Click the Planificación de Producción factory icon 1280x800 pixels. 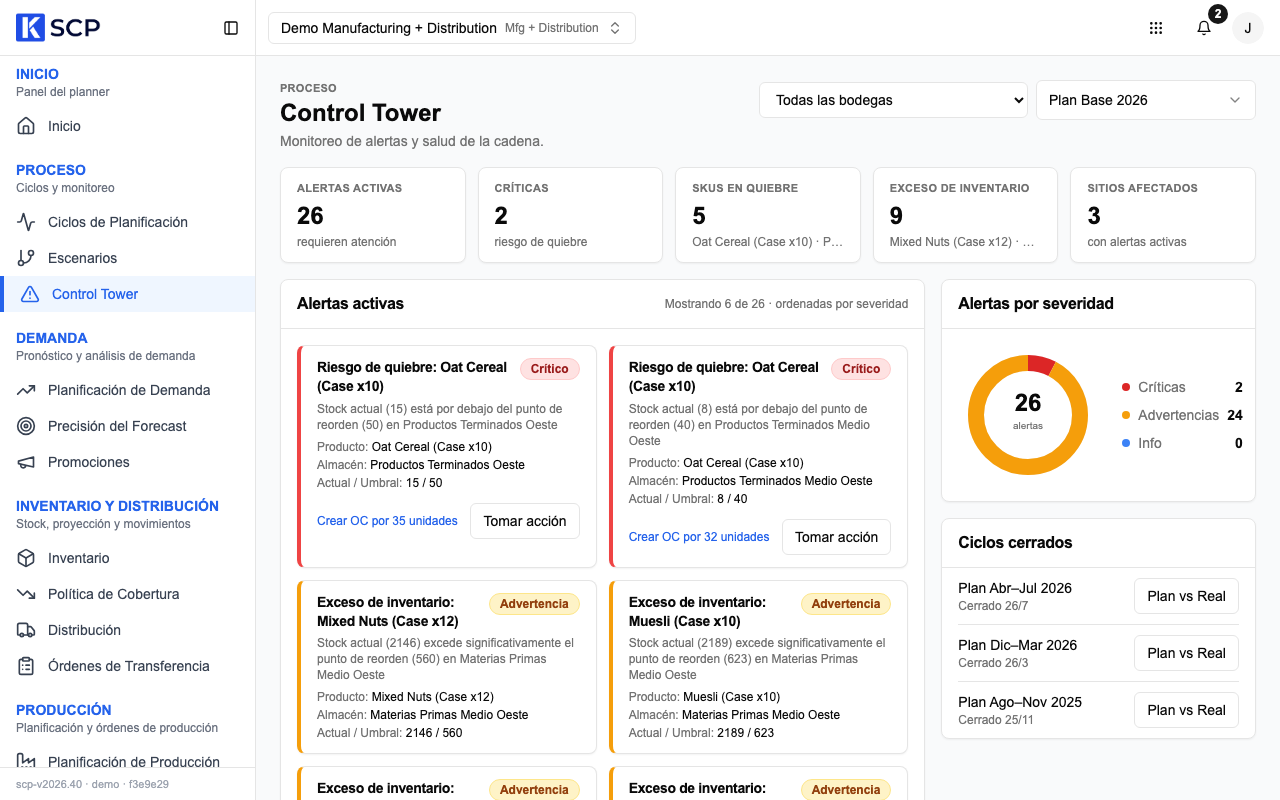26,762
